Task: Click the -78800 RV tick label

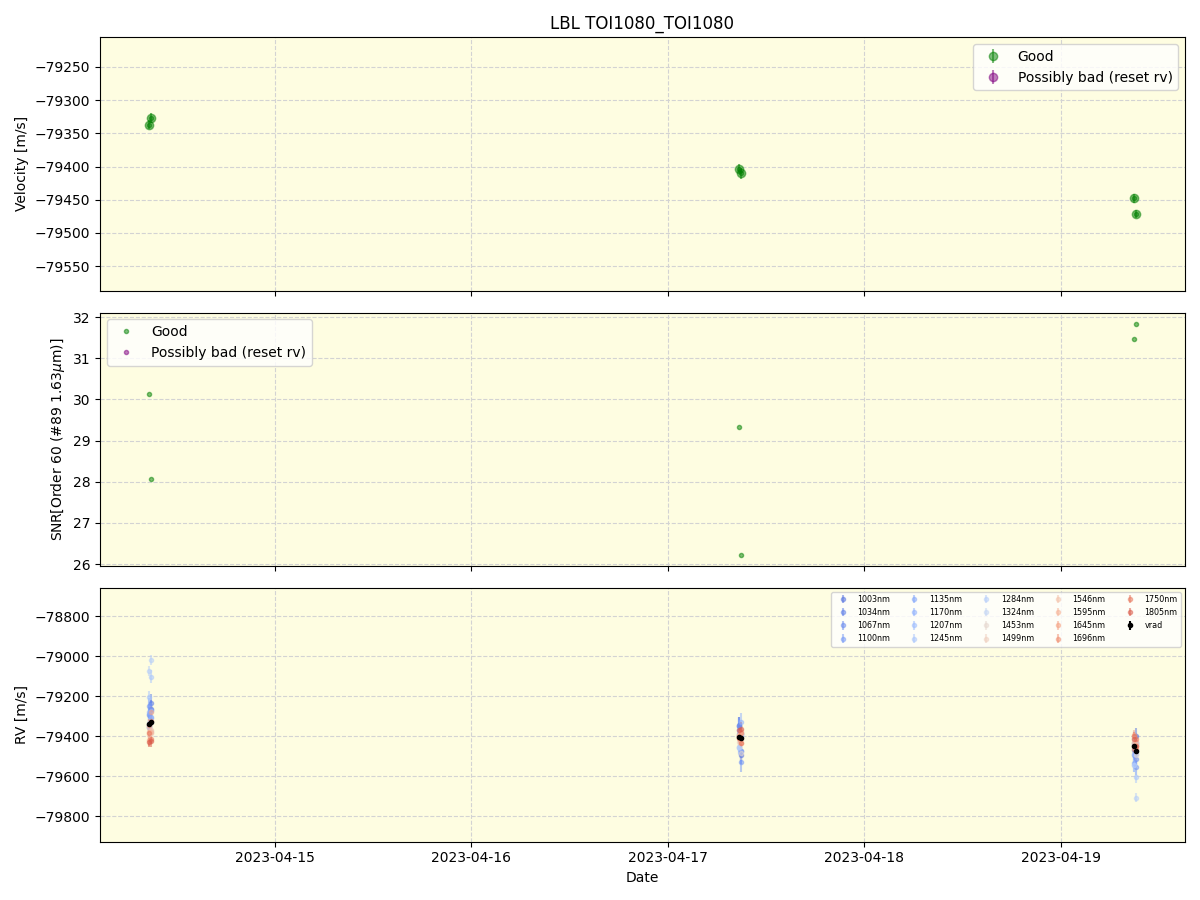Action: coord(62,617)
